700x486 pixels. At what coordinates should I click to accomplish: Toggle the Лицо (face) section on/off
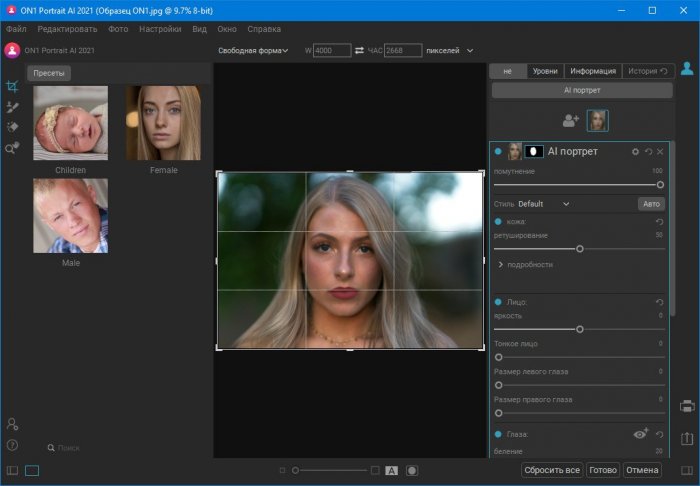click(x=498, y=302)
